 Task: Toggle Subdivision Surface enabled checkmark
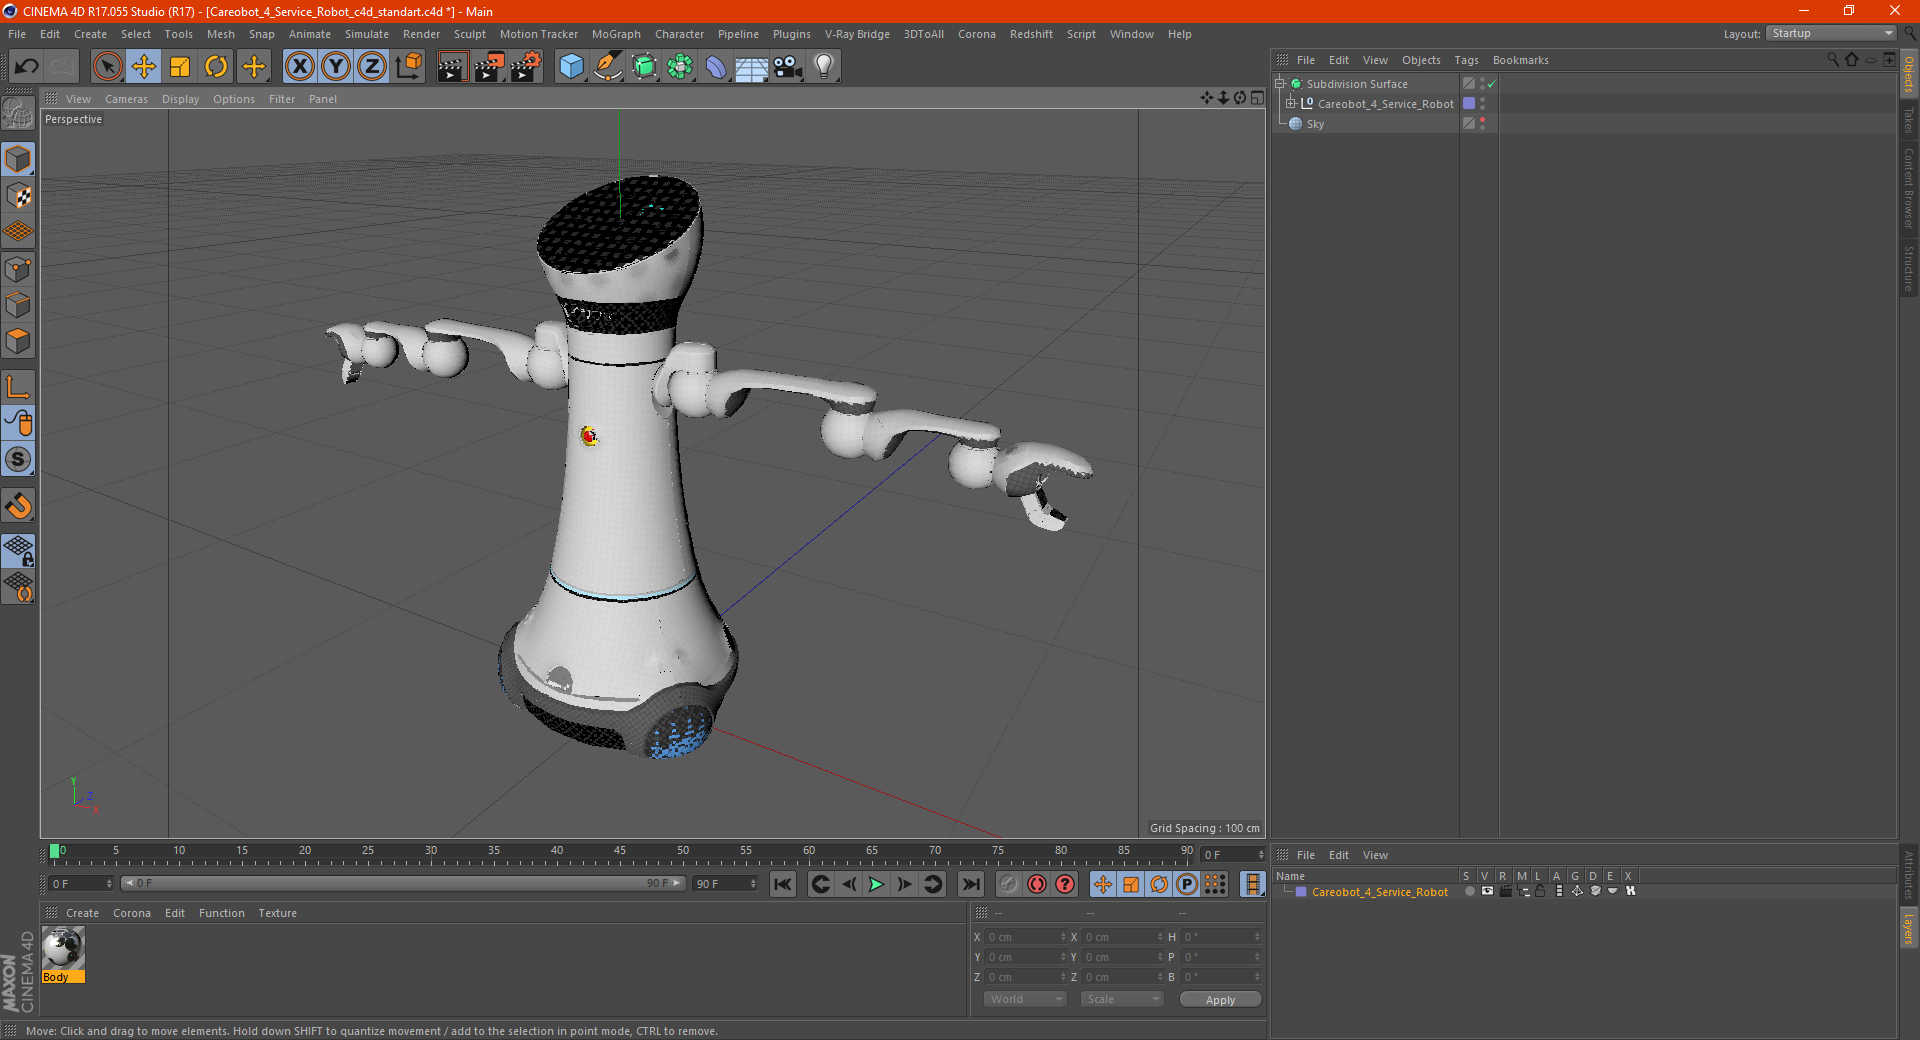click(x=1491, y=84)
